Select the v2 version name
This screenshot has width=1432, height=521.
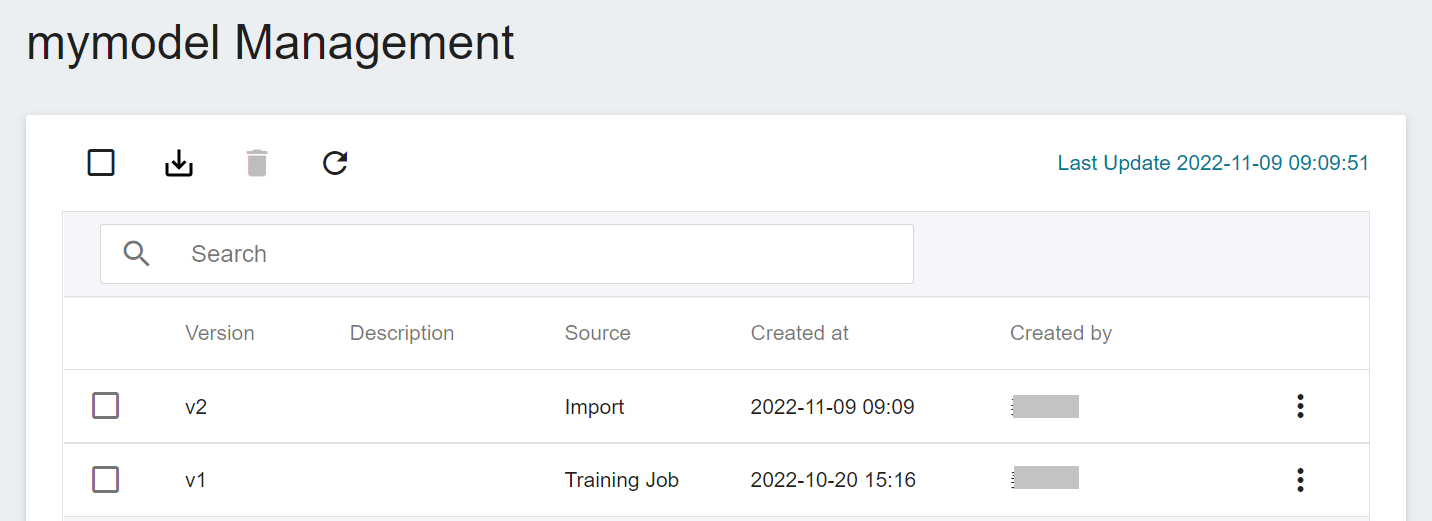(196, 407)
